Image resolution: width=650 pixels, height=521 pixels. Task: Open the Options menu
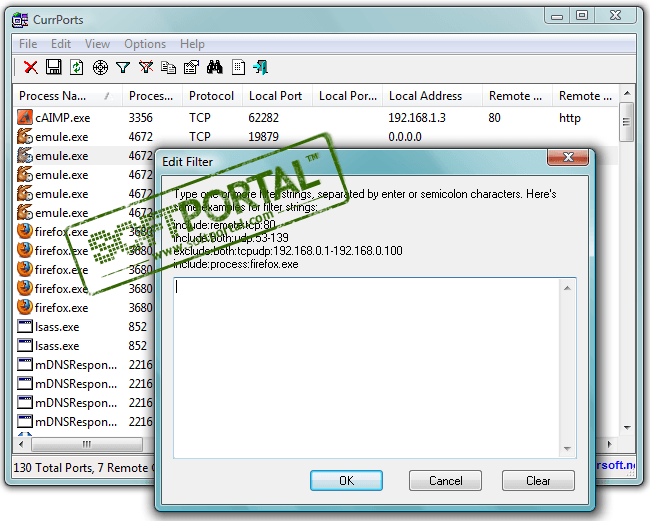coord(145,44)
